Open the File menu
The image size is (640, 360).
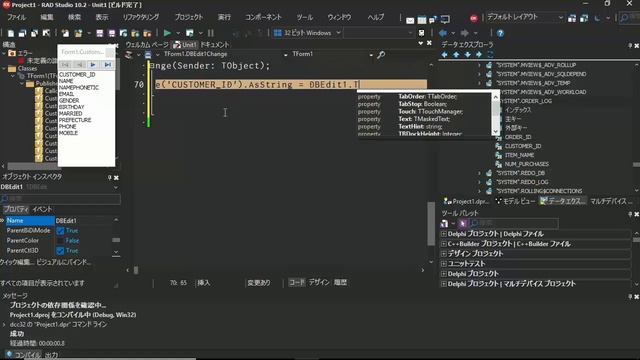16,17
